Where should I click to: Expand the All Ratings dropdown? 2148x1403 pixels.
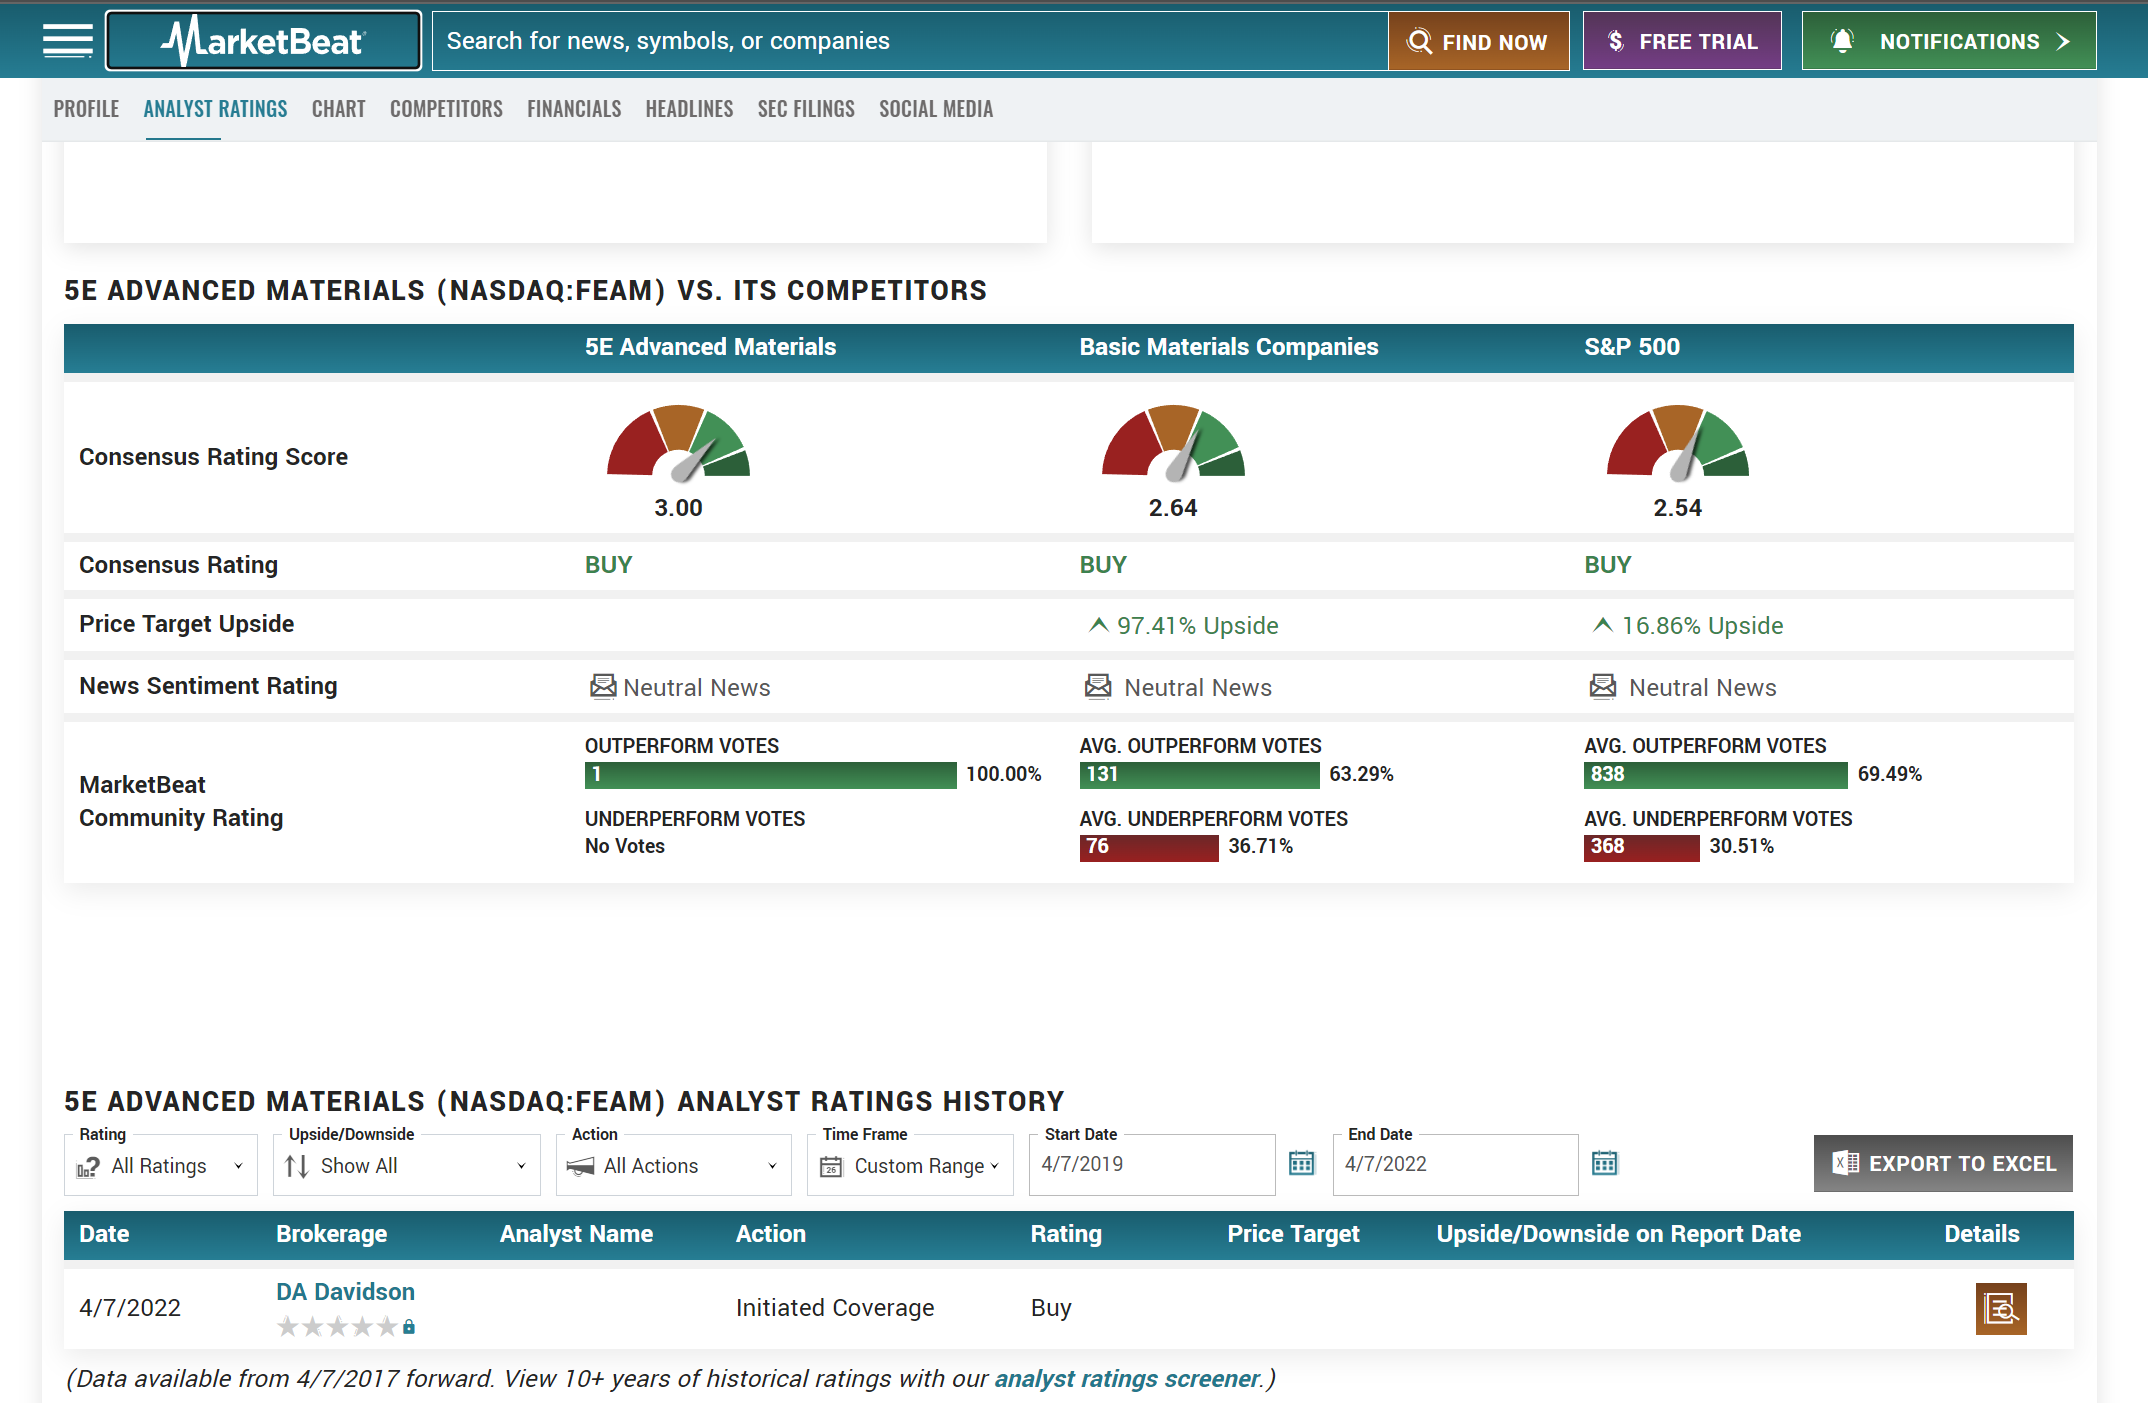(161, 1165)
